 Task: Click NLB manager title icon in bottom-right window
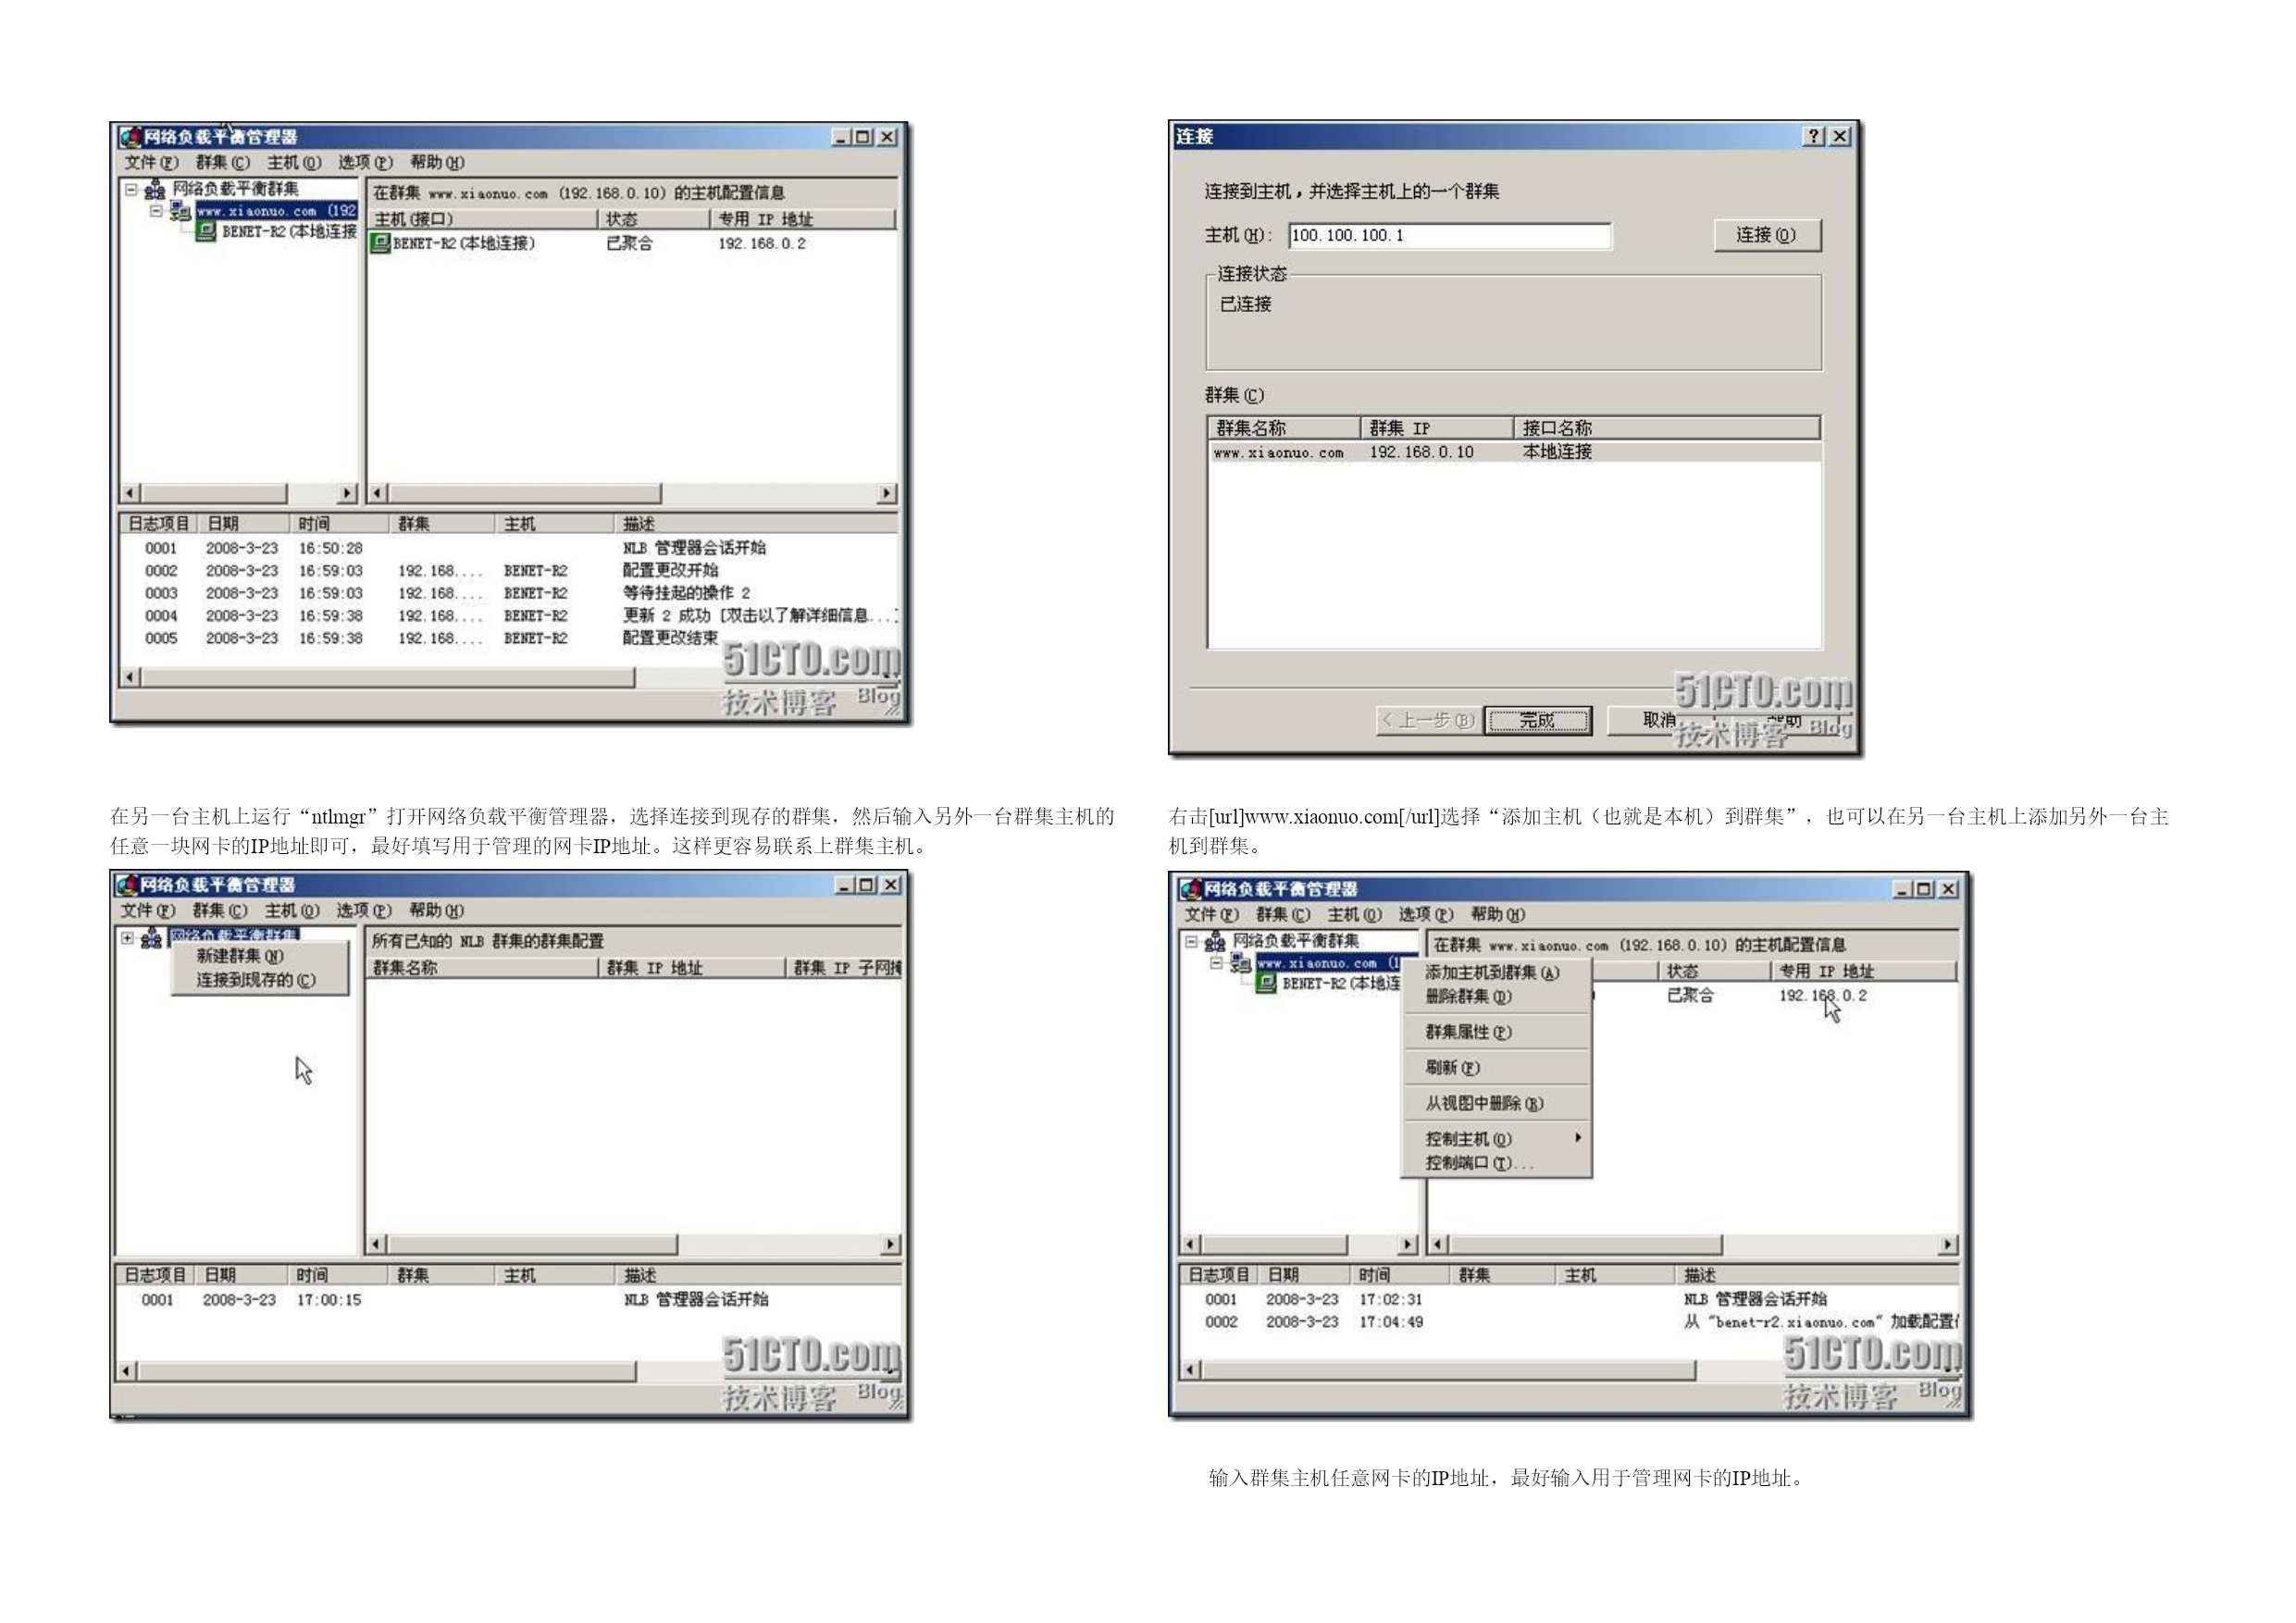[x=1190, y=889]
